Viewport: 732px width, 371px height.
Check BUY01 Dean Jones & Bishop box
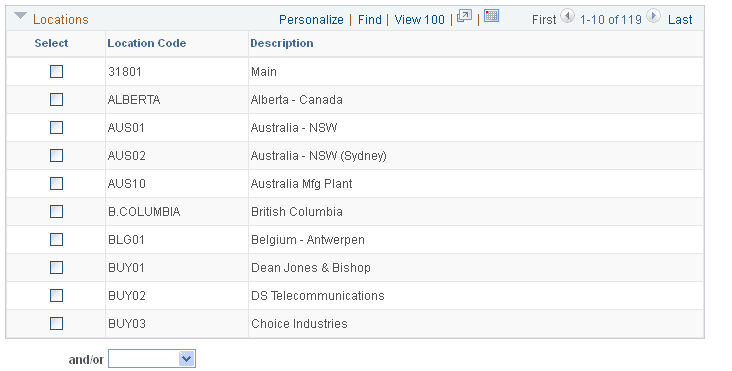coord(56,267)
